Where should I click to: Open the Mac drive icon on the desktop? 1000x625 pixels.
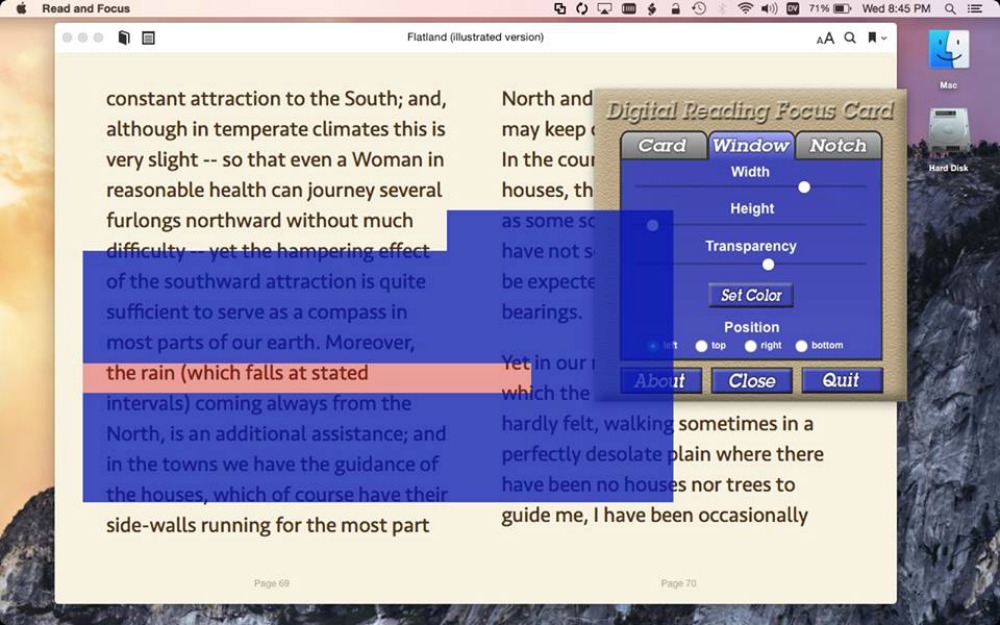pyautogui.click(x=948, y=51)
